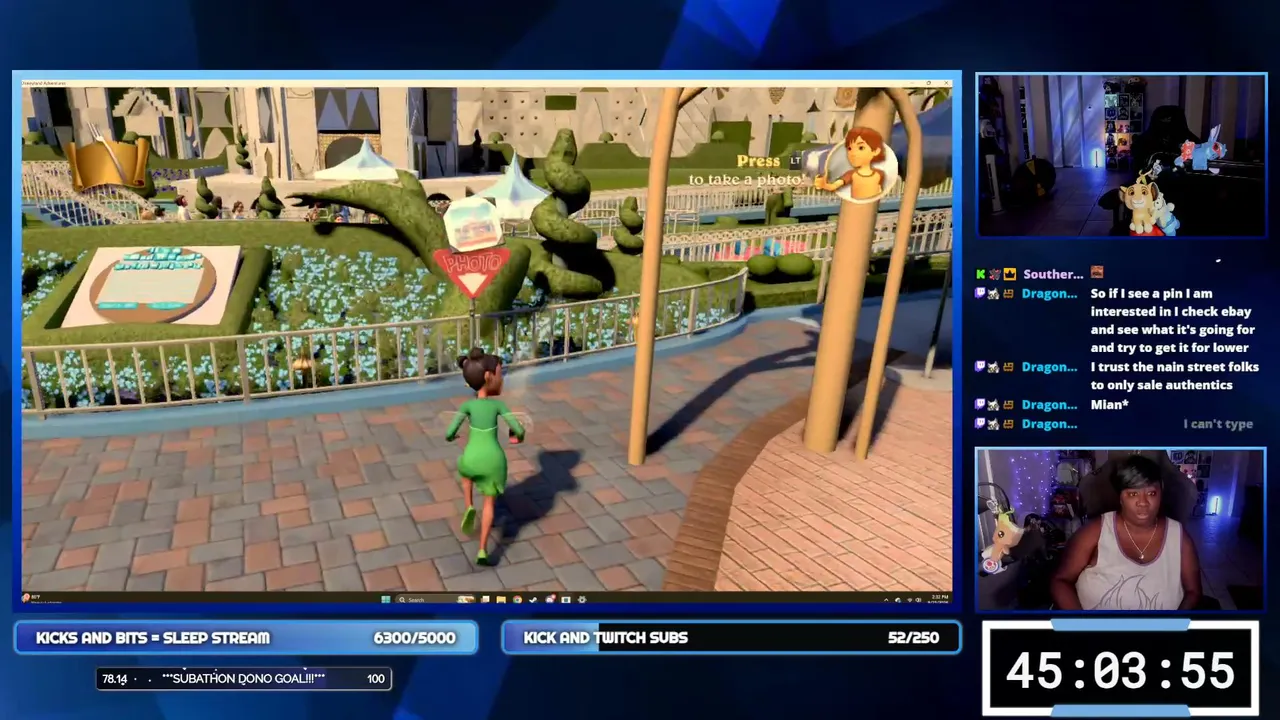Click the 45:03:55 subathon countdown timer
1280x720 pixels.
click(x=1120, y=670)
